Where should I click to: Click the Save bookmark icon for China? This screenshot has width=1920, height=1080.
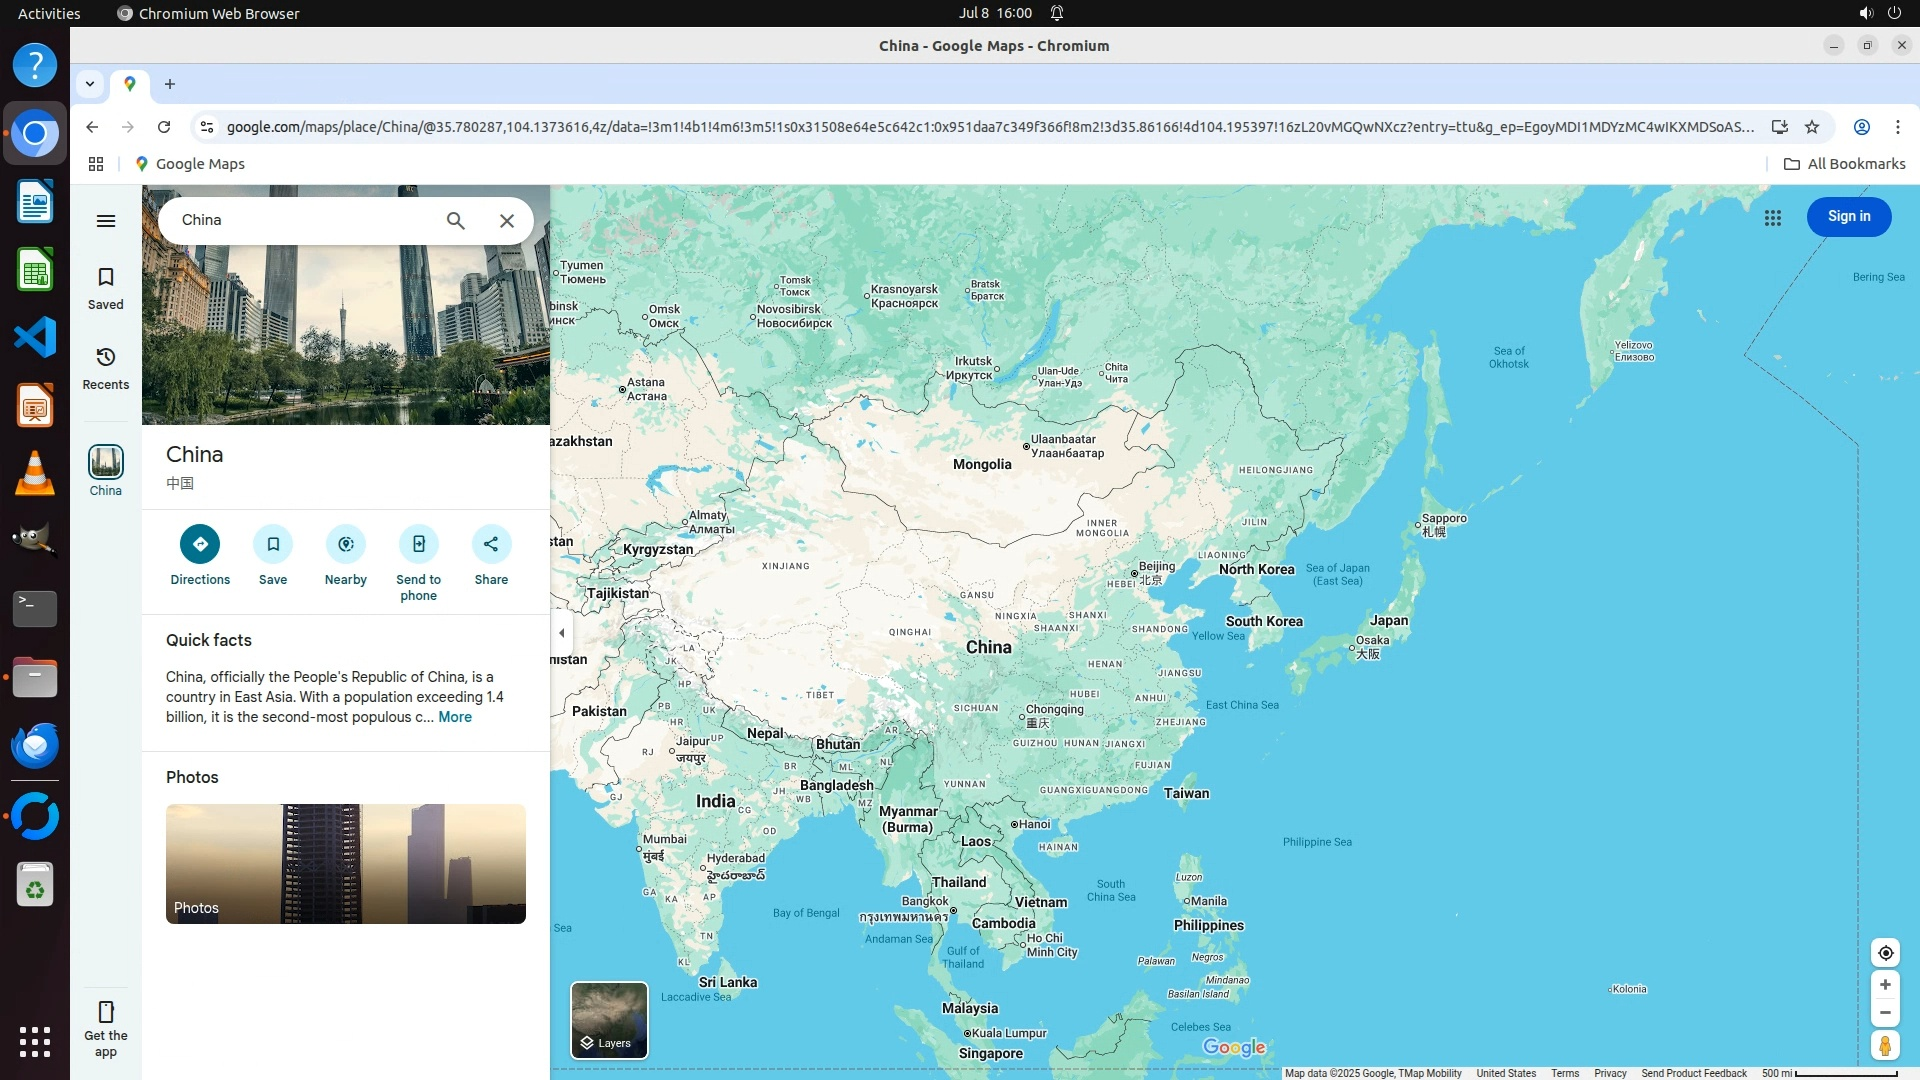pyautogui.click(x=273, y=544)
